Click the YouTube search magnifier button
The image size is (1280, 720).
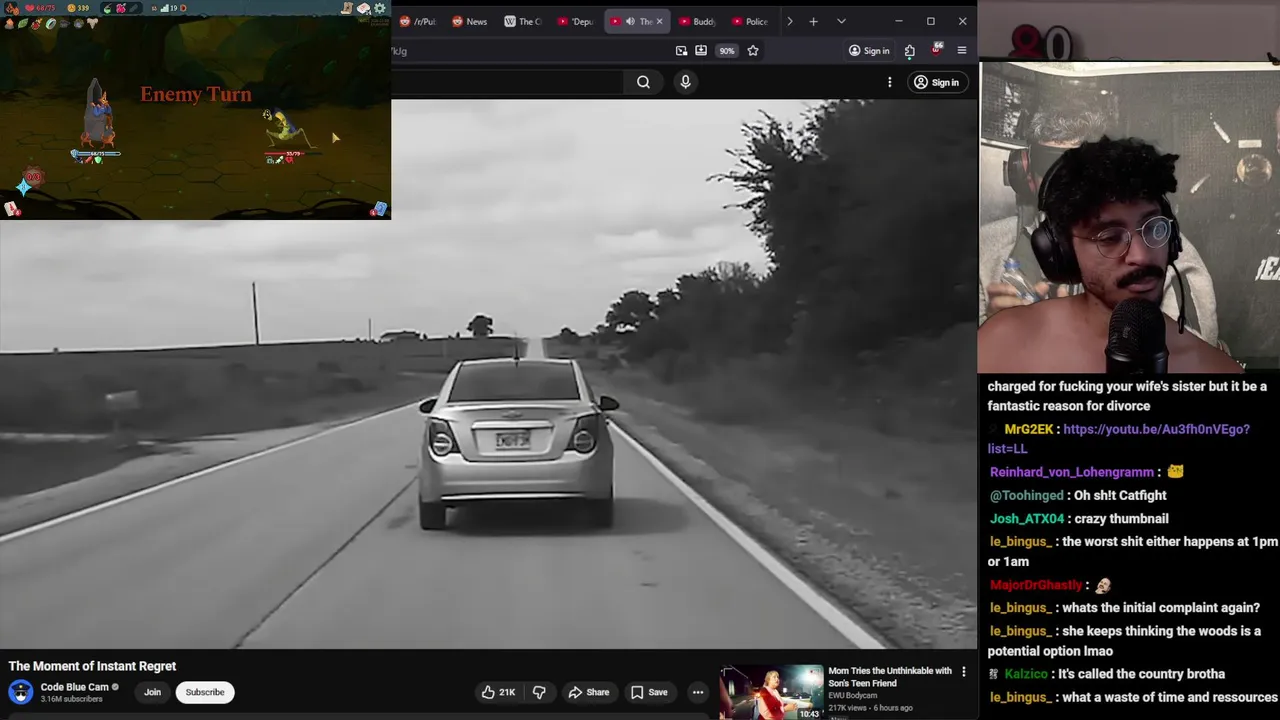click(643, 82)
